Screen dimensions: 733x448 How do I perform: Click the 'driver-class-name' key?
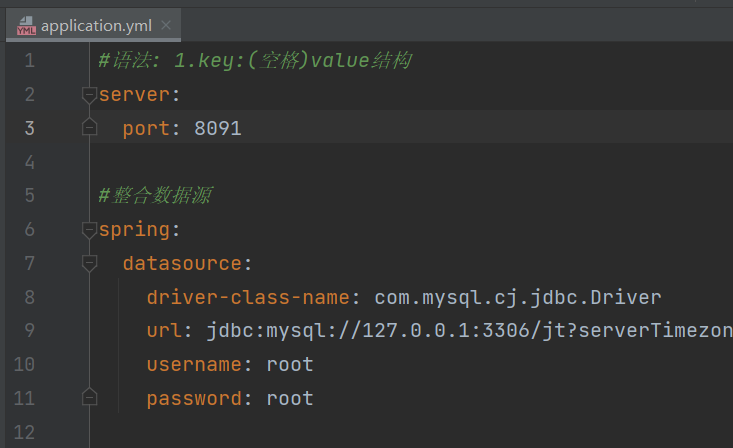248,297
